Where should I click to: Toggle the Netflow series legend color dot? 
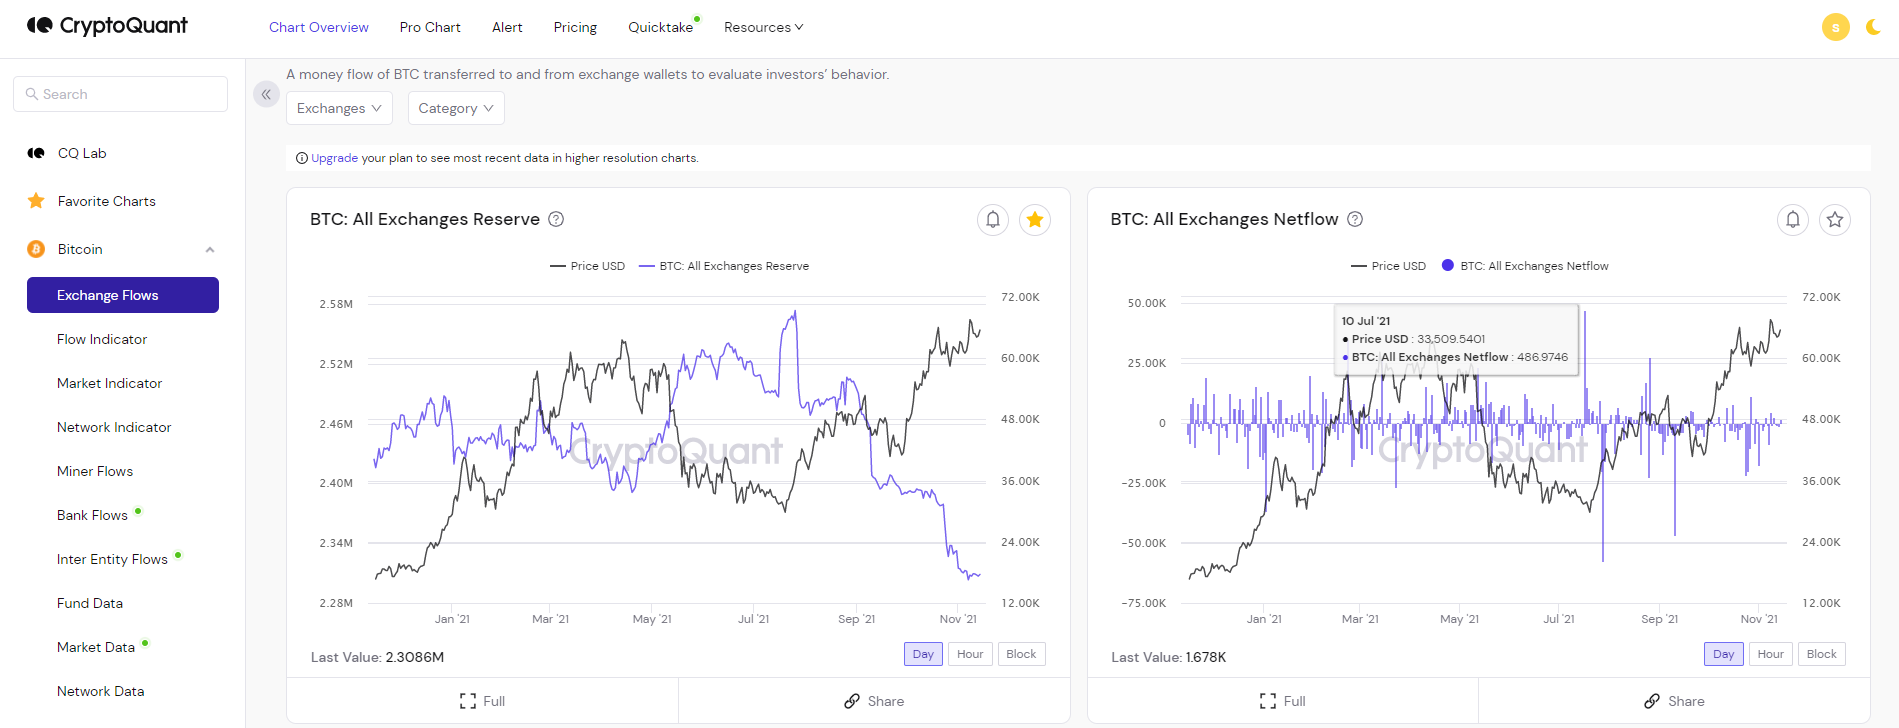click(1447, 265)
